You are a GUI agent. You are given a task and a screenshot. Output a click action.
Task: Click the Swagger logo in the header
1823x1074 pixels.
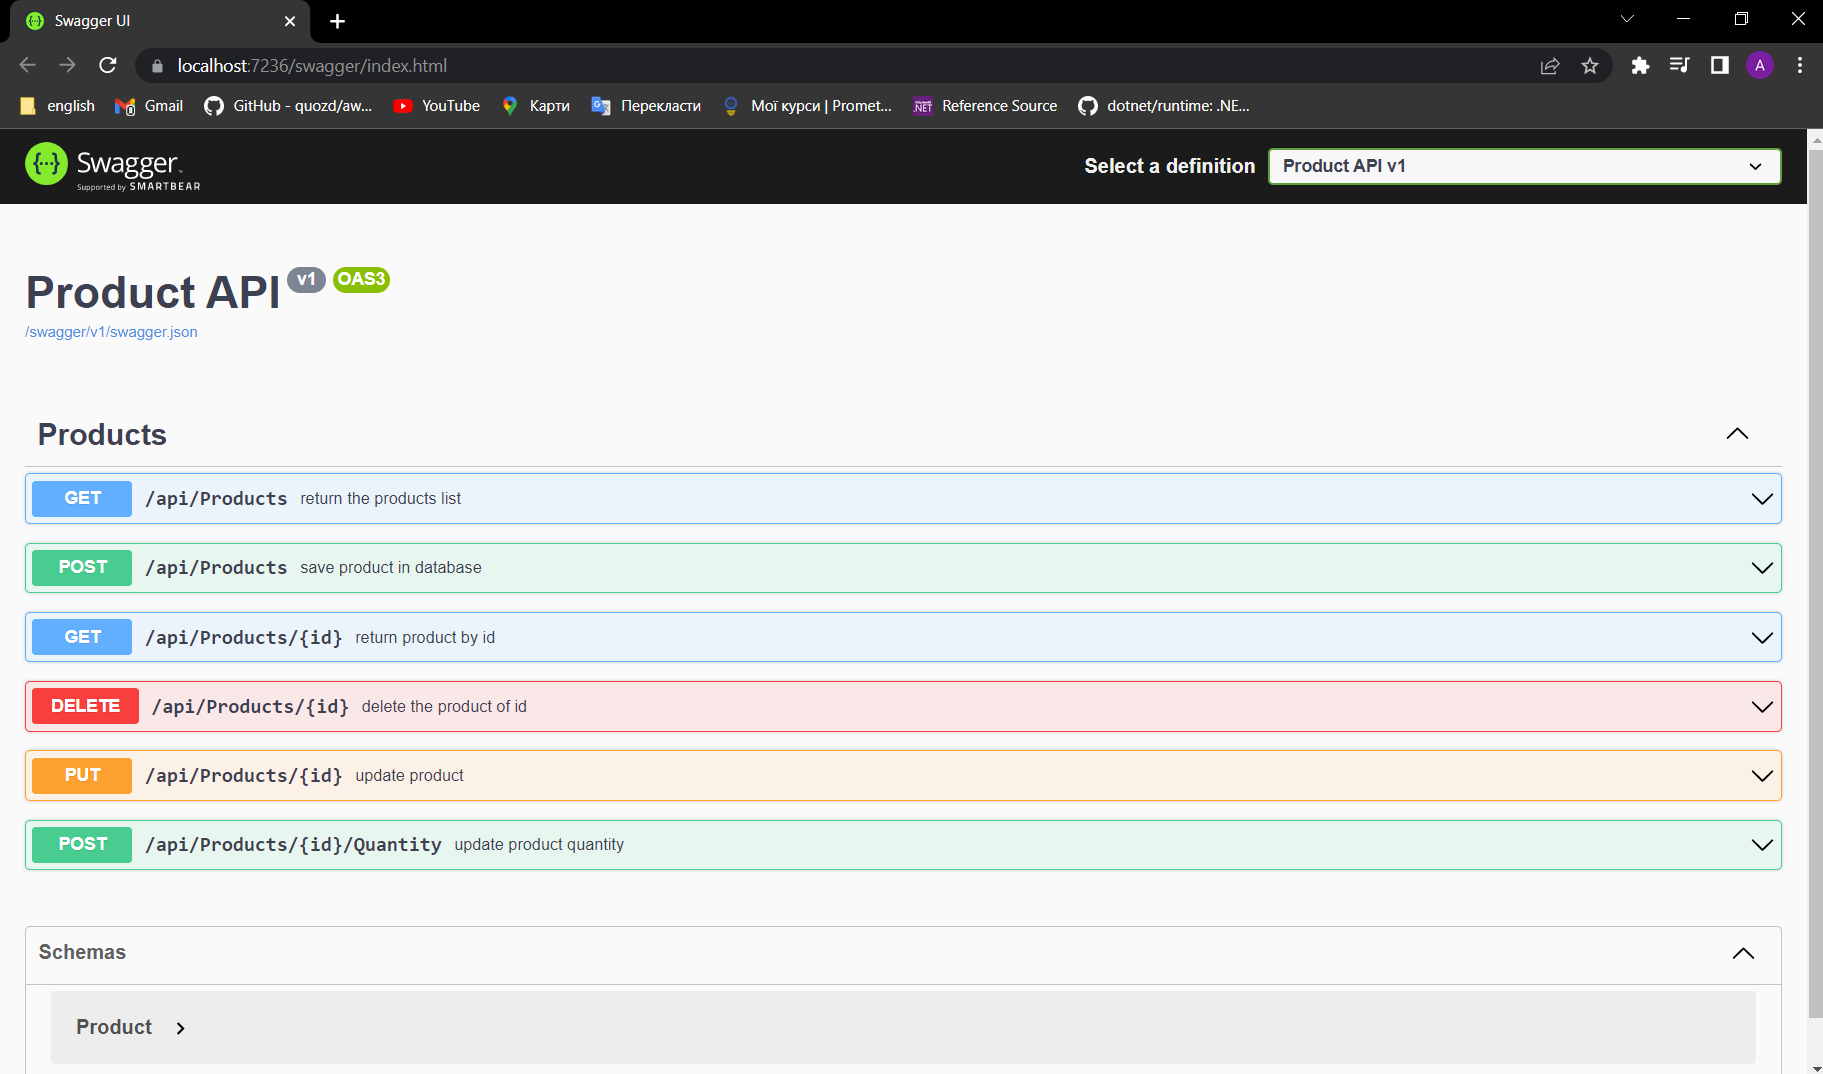(110, 165)
